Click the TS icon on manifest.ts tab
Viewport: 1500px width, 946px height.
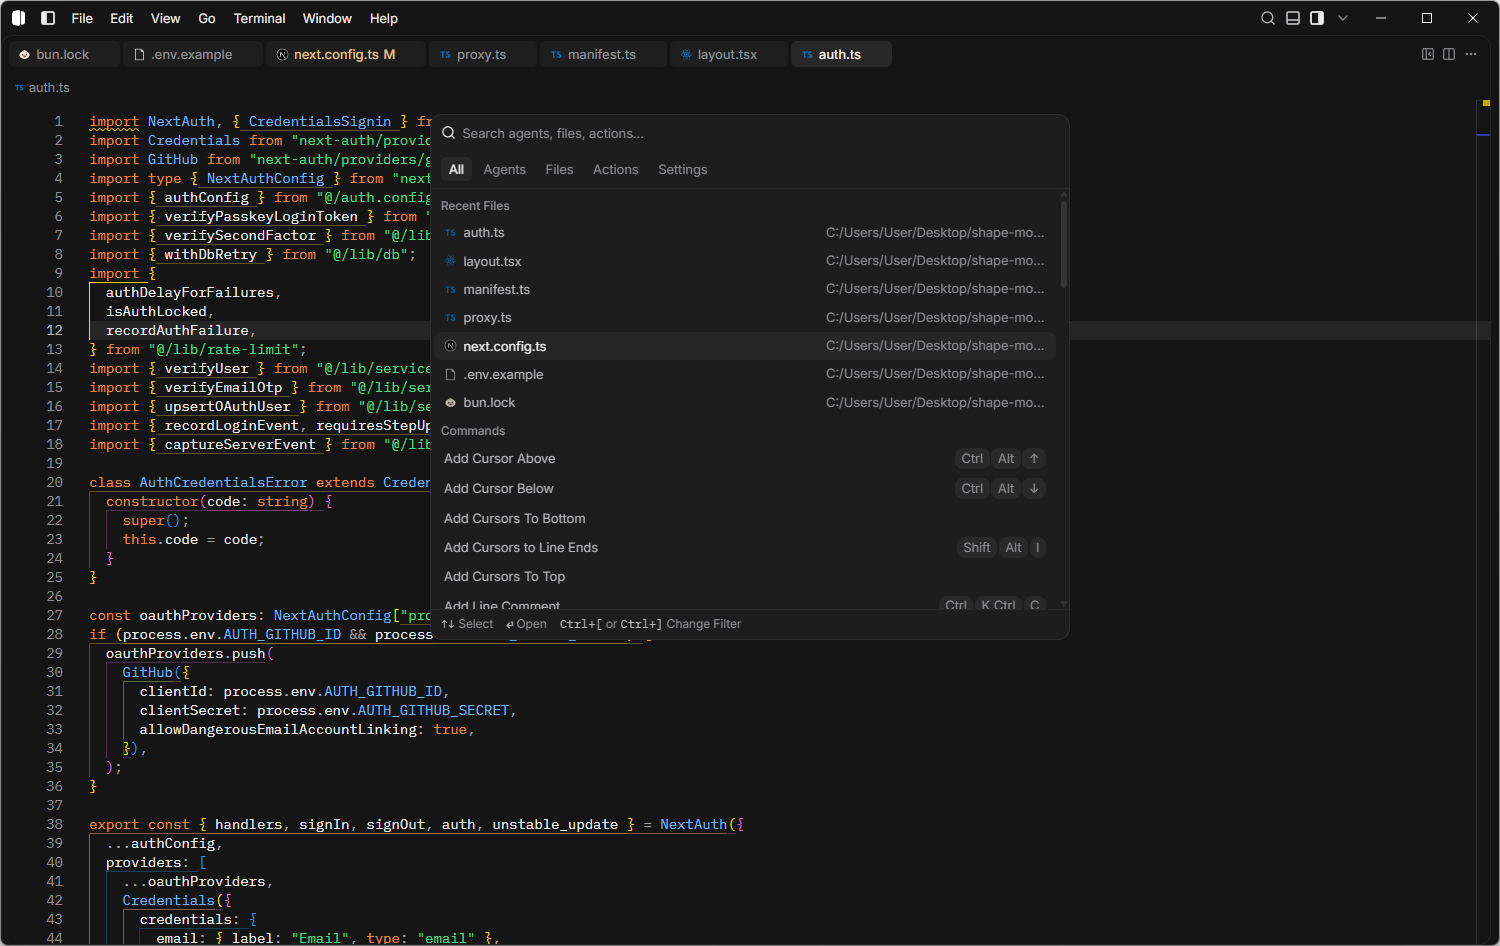pyautogui.click(x=556, y=55)
